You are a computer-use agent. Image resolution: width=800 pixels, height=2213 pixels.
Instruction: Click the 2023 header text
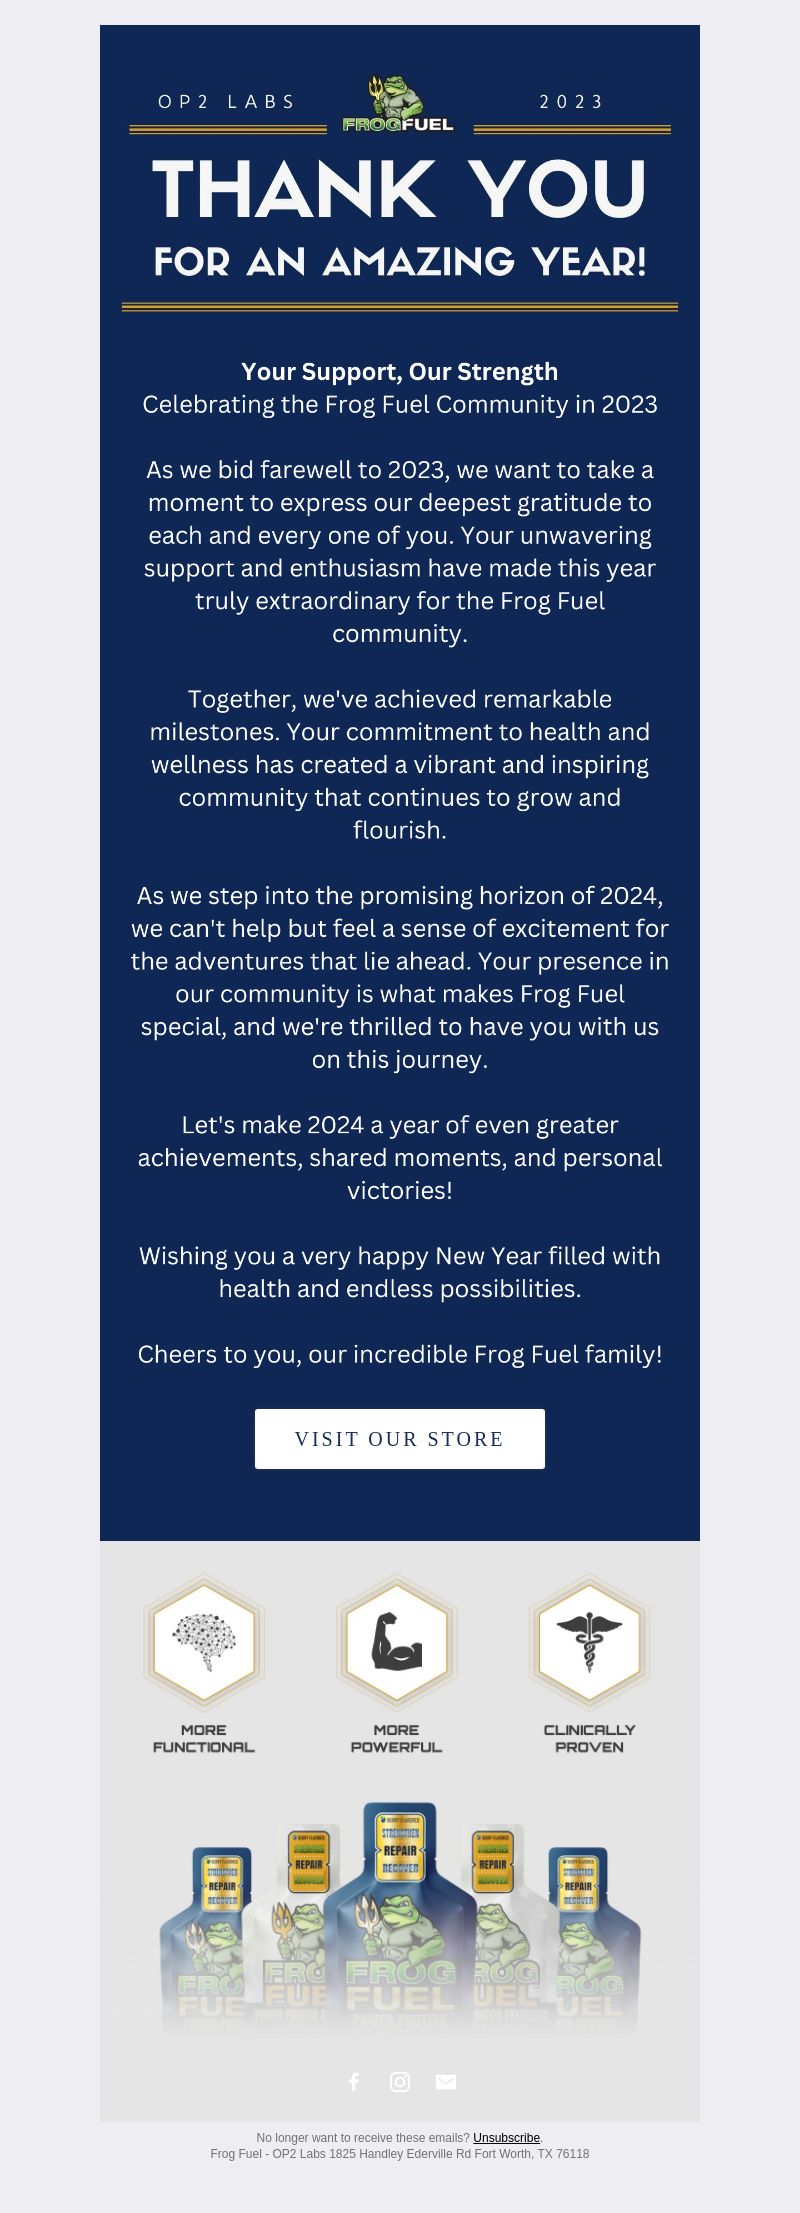572,102
